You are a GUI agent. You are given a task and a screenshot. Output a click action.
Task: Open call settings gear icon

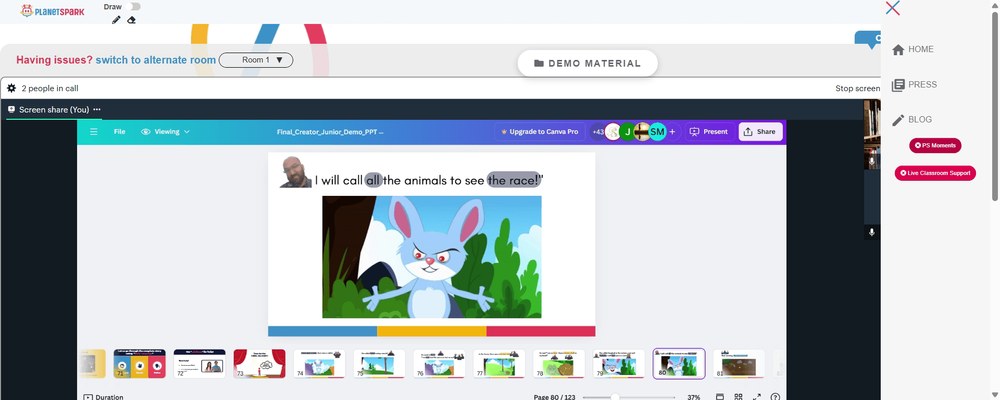coord(11,88)
